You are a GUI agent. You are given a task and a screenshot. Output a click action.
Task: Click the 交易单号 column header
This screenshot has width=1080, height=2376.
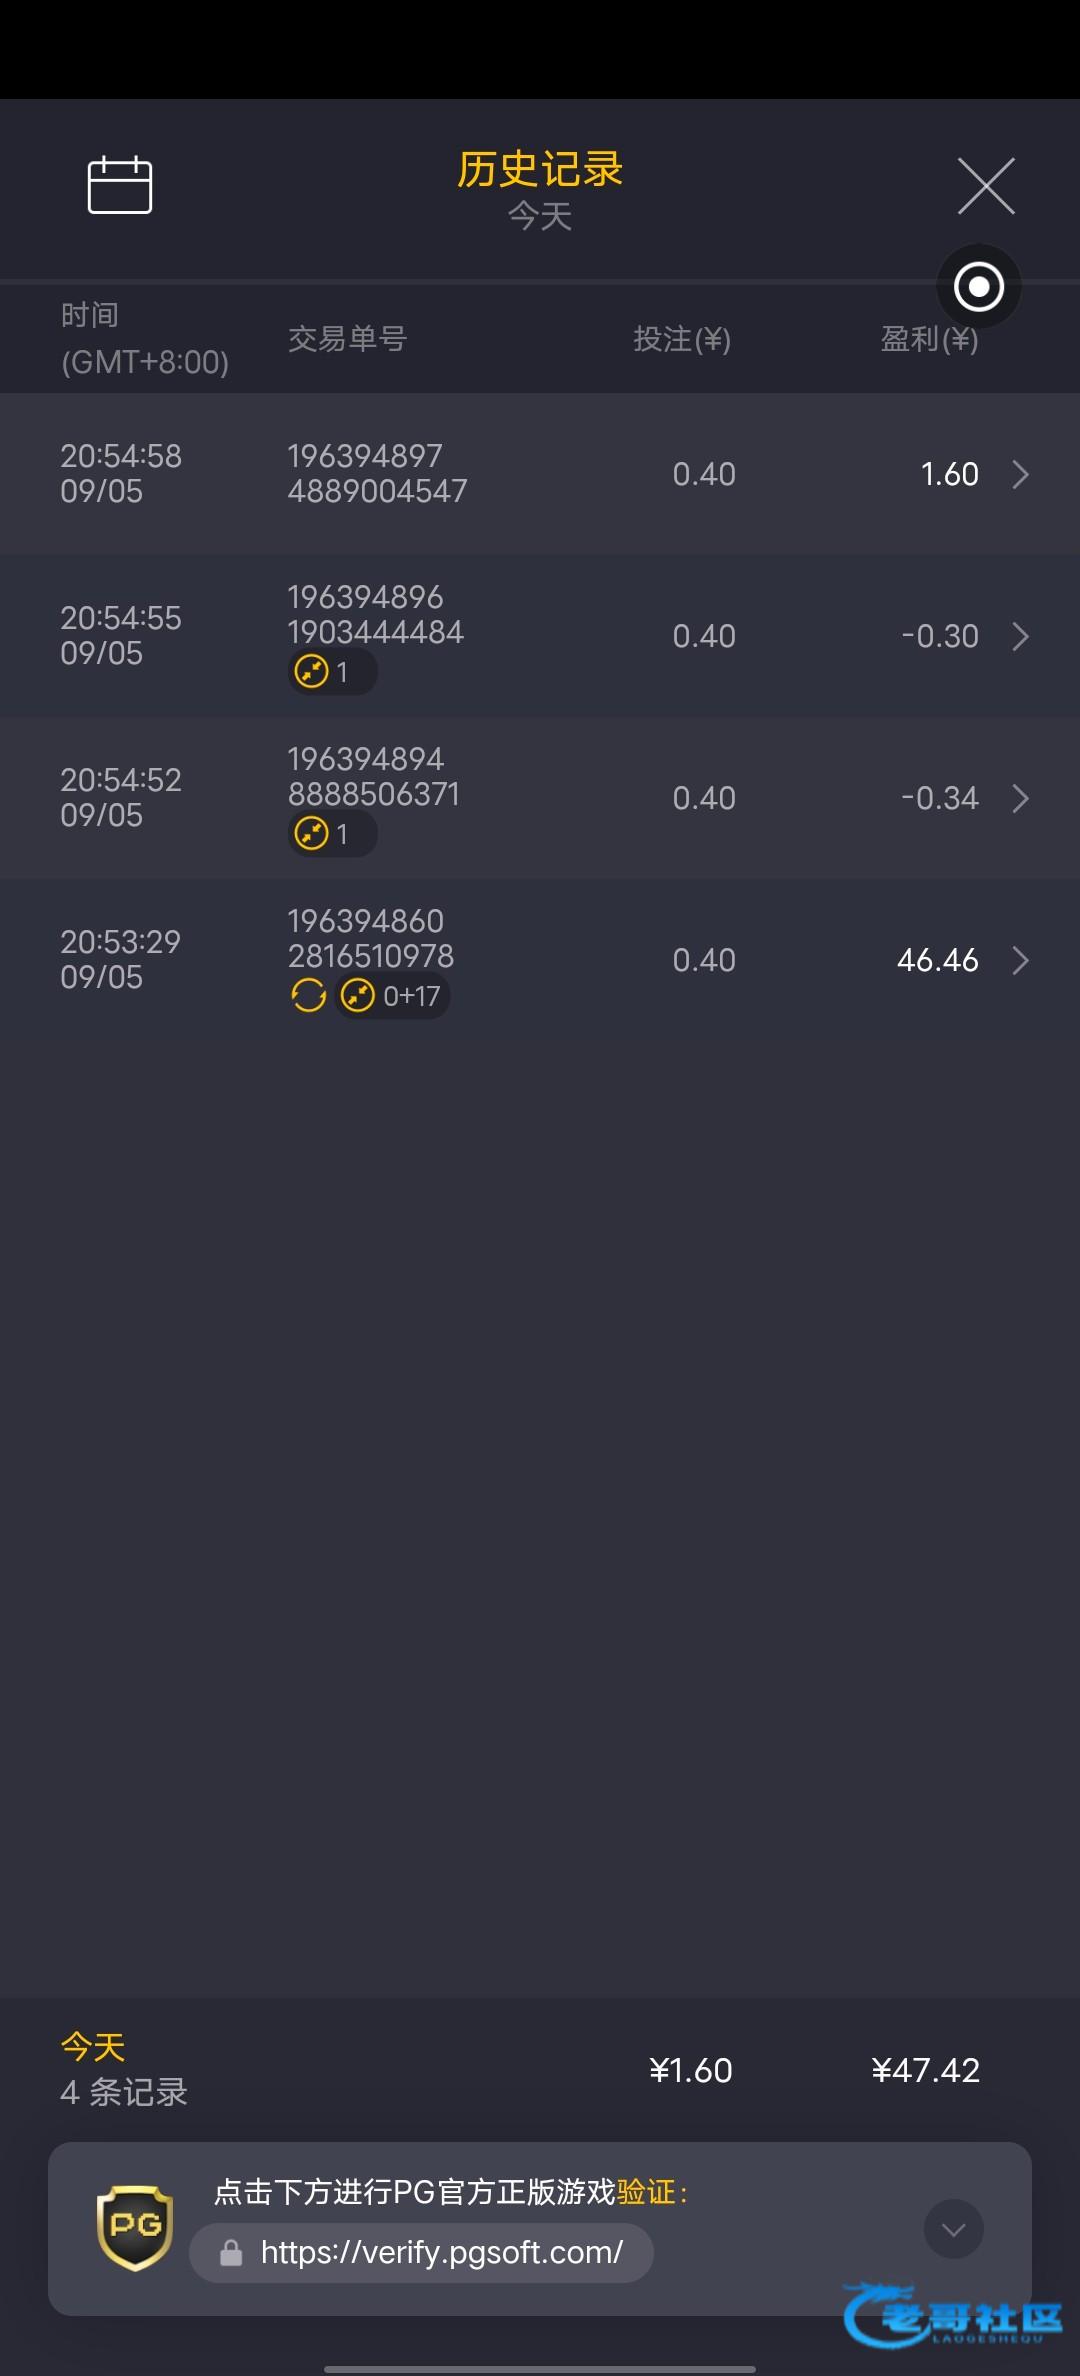[x=347, y=340]
